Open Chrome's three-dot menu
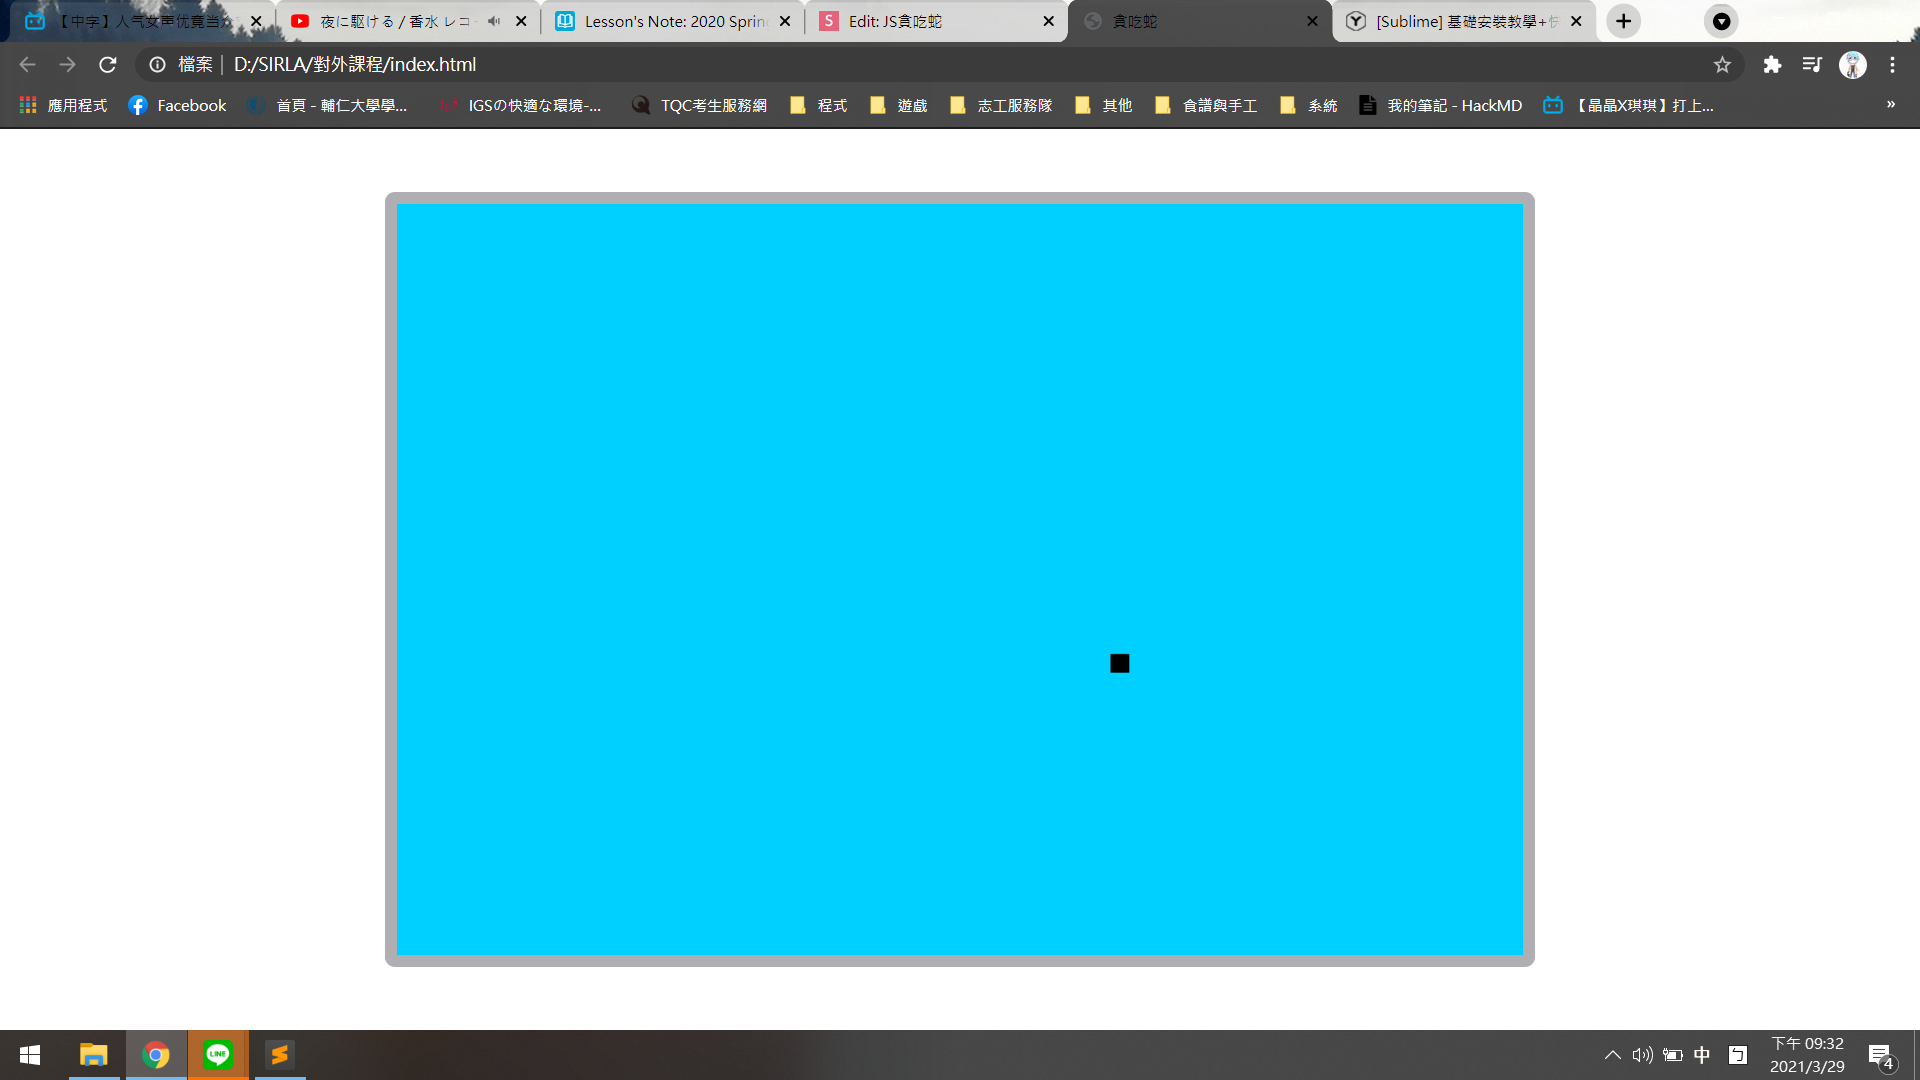 (x=1892, y=65)
